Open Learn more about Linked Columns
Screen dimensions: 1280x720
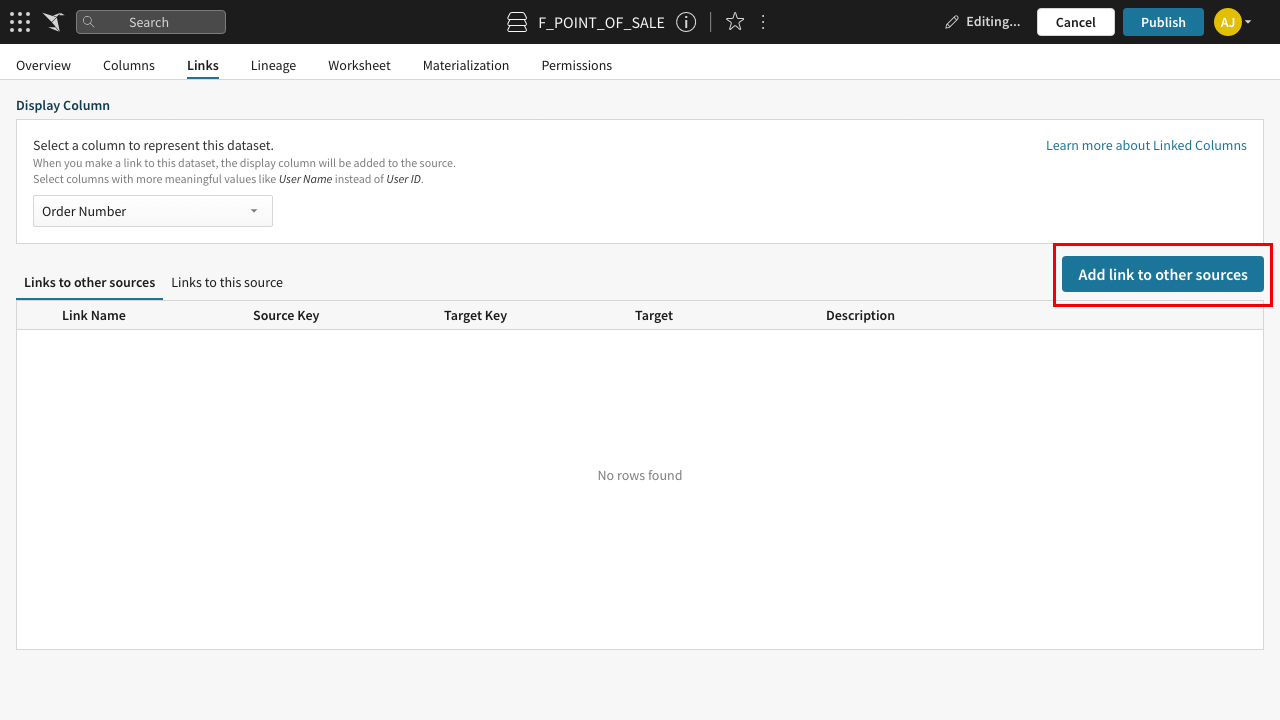pyautogui.click(x=1146, y=145)
